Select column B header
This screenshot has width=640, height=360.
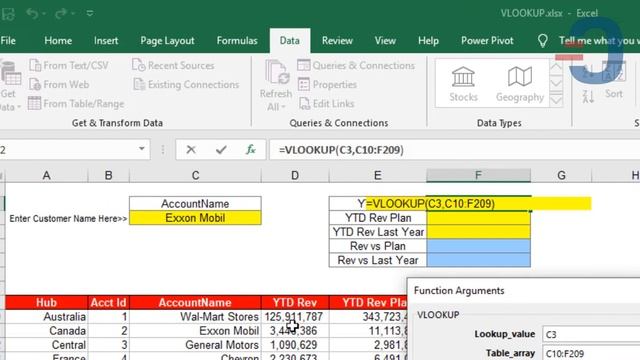pos(108,176)
